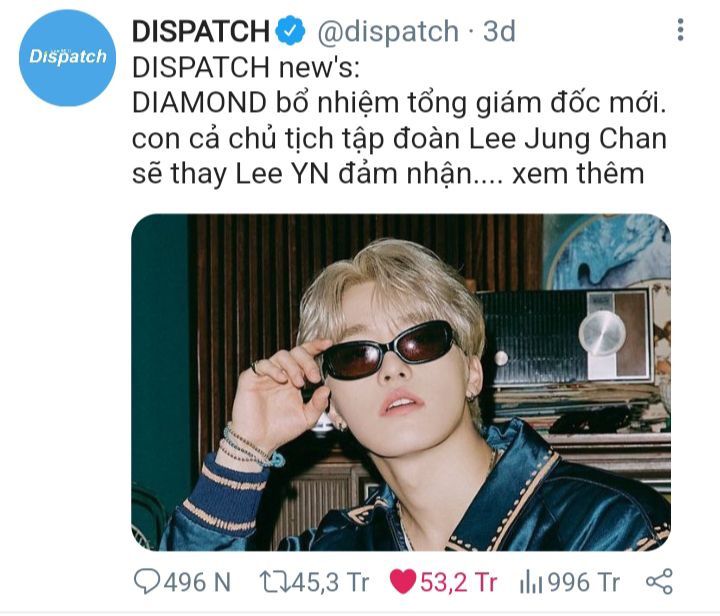720x616 pixels.
Task: Open the tweet via the 3d timestamp
Action: [499, 31]
